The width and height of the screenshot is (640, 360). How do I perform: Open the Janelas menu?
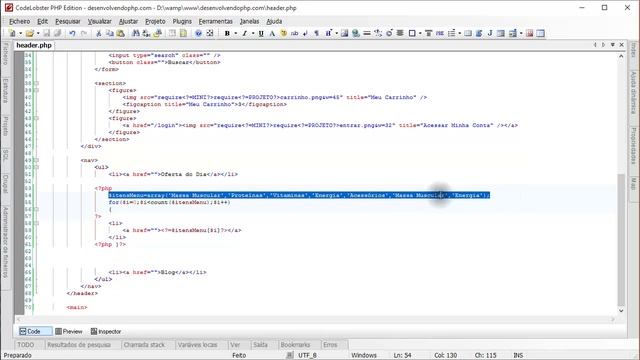coord(249,21)
